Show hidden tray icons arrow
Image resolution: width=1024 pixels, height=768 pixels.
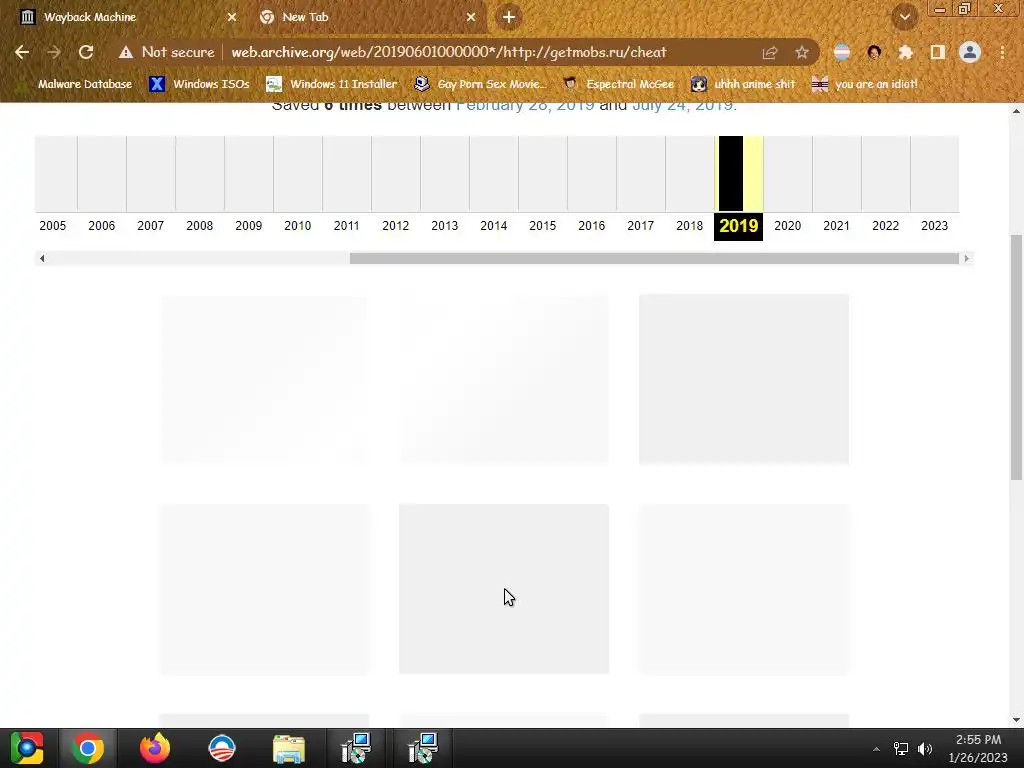876,749
